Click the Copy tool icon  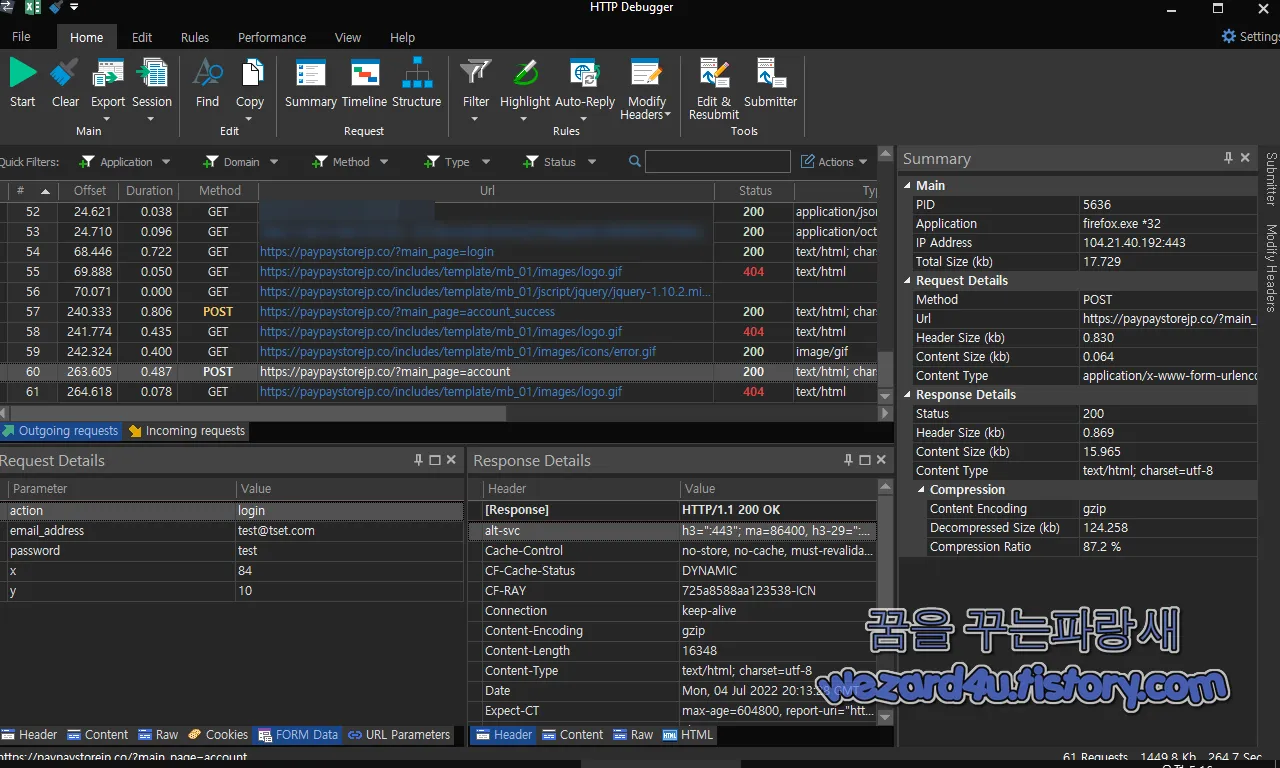(x=250, y=73)
